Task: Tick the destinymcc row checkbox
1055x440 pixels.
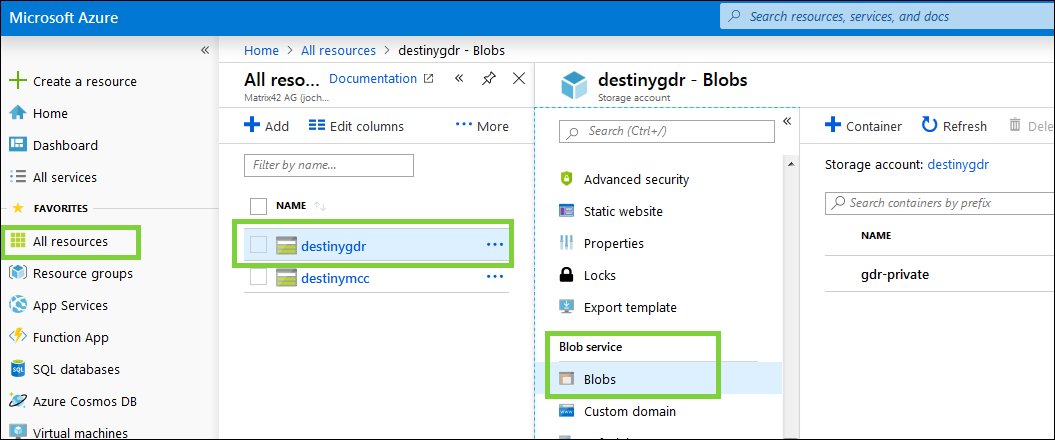Action: [x=258, y=277]
